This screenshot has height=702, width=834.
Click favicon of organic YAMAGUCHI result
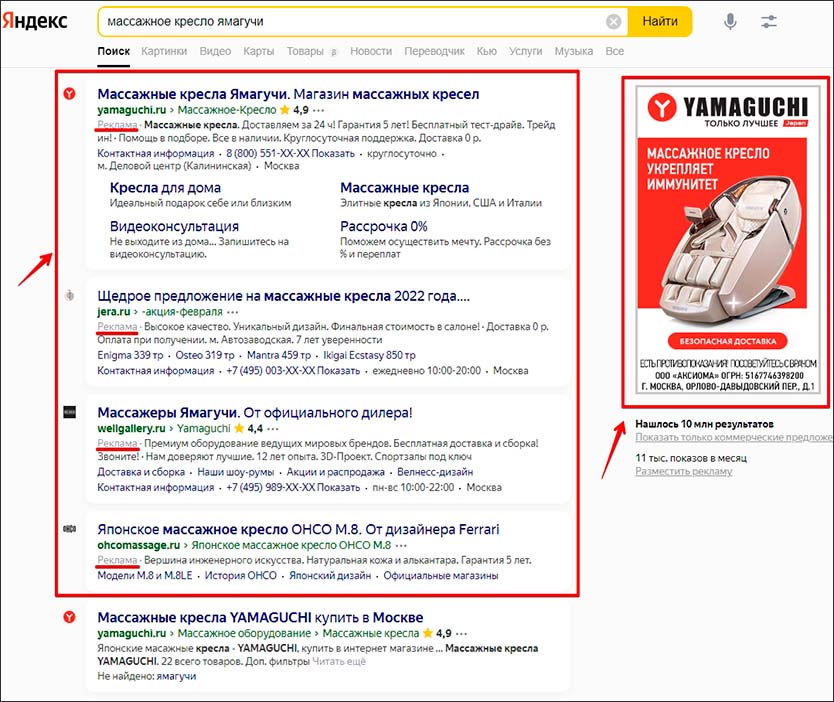click(x=69, y=617)
